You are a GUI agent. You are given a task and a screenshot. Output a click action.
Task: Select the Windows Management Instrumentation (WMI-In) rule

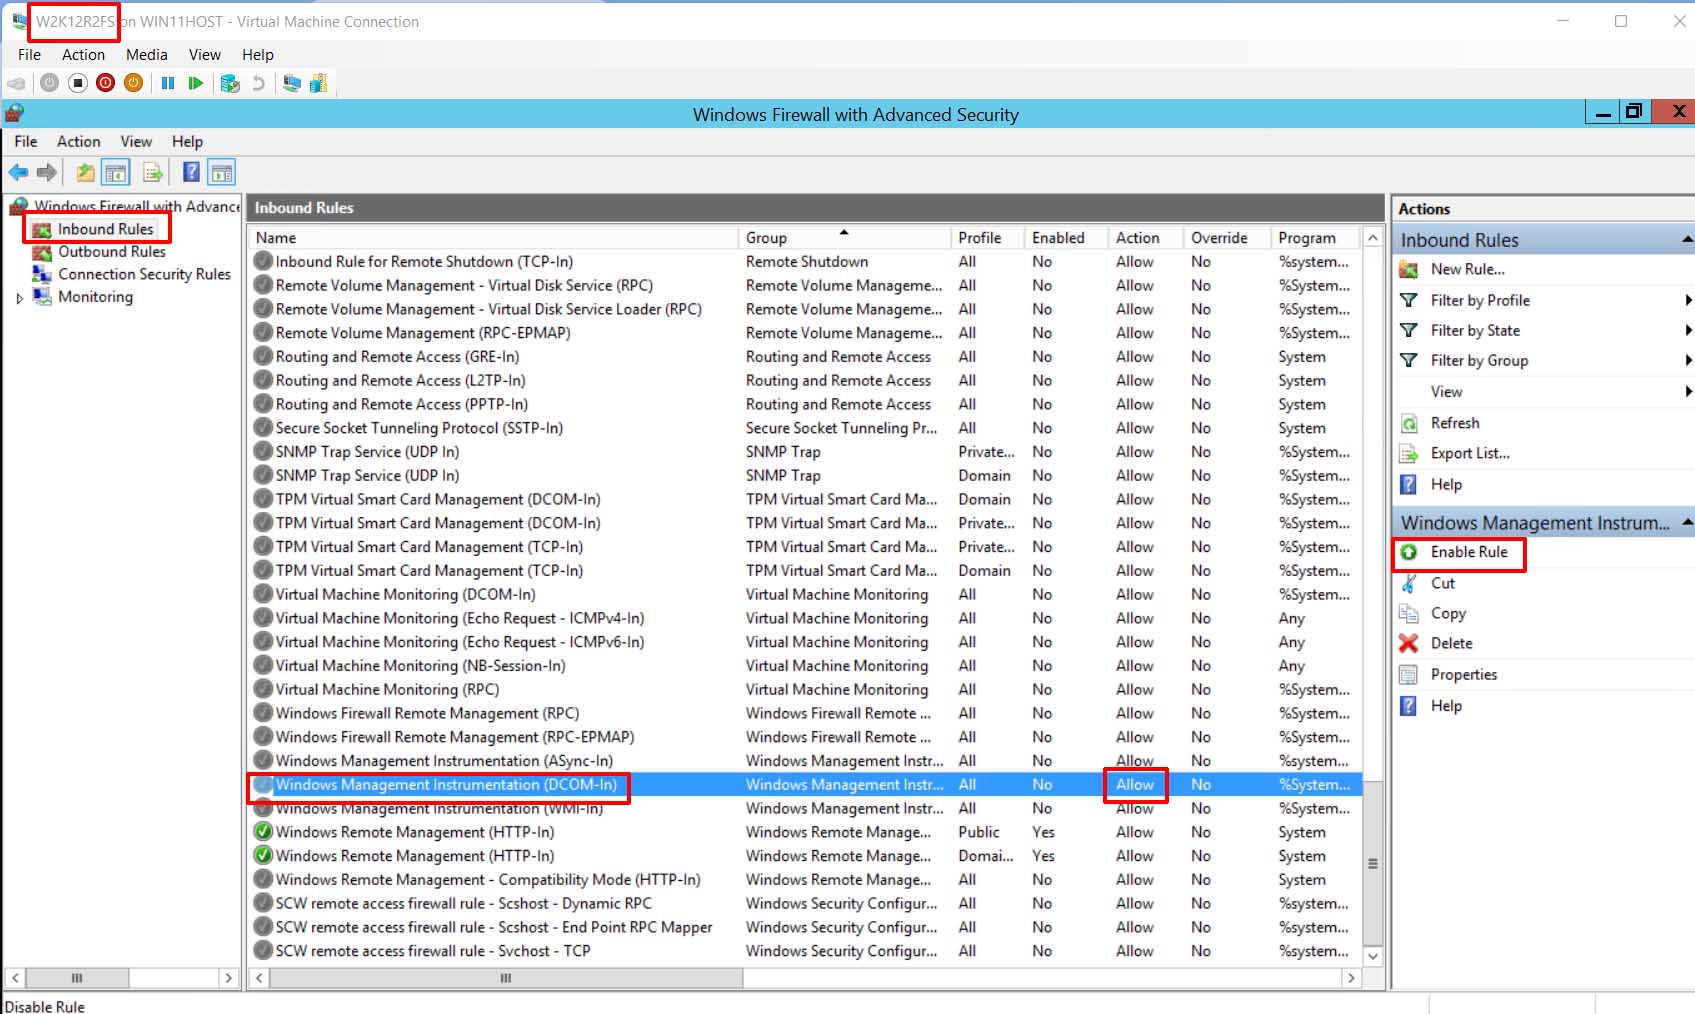point(805,809)
